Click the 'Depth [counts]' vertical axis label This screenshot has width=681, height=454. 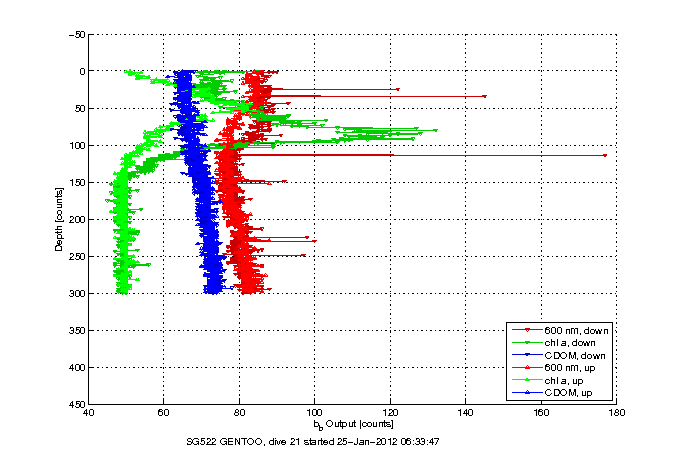(59, 219)
